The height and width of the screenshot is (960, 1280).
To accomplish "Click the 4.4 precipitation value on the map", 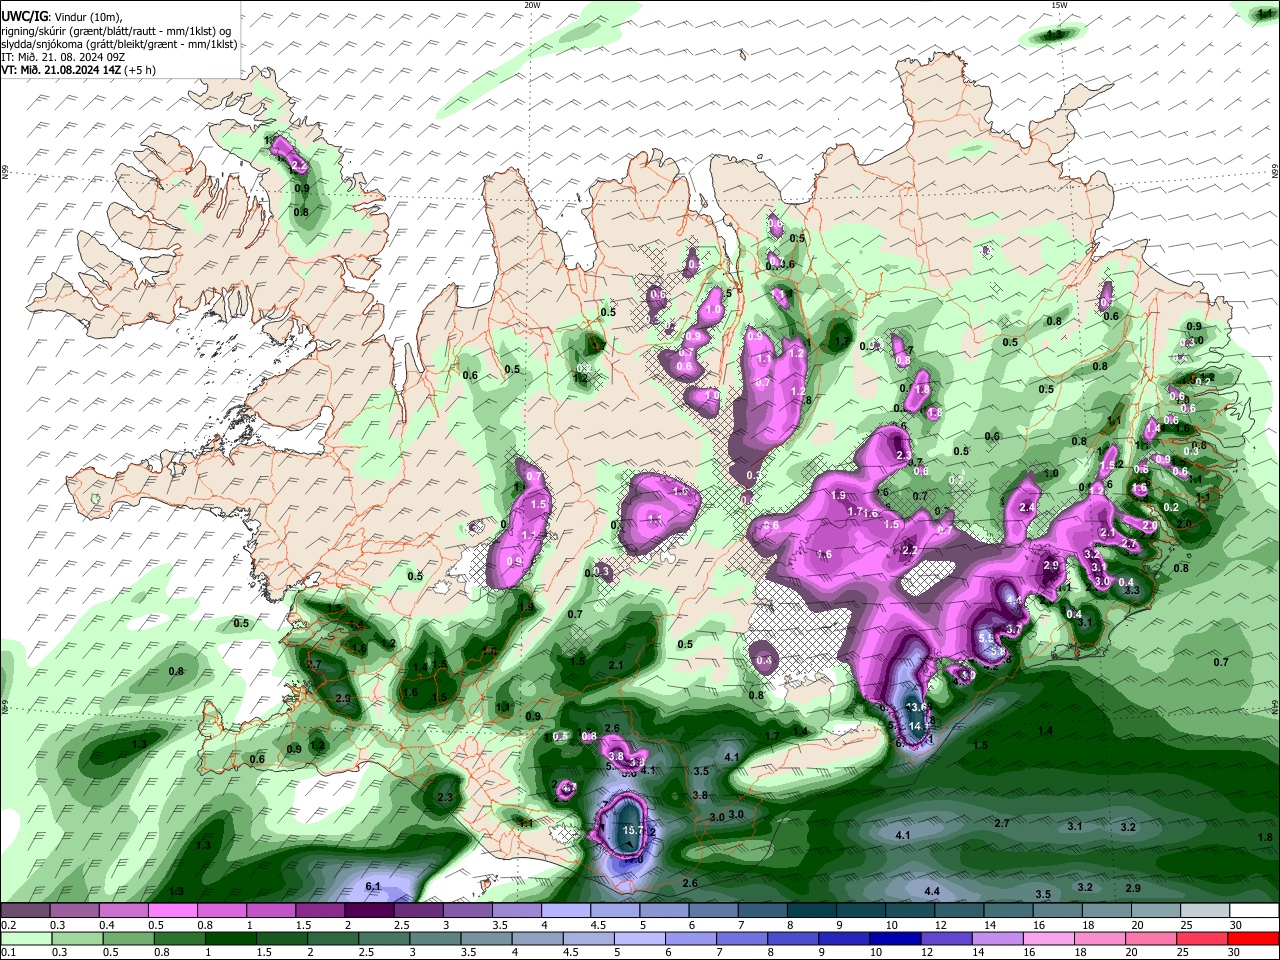I will point(932,890).
